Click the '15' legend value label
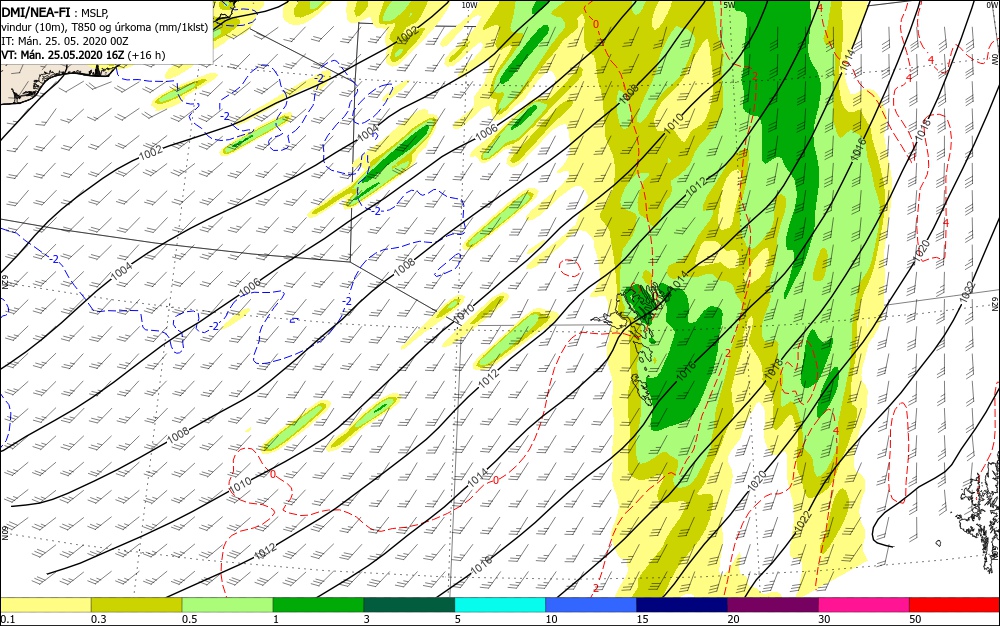The height and width of the screenshot is (626, 1000). pyautogui.click(x=642, y=619)
